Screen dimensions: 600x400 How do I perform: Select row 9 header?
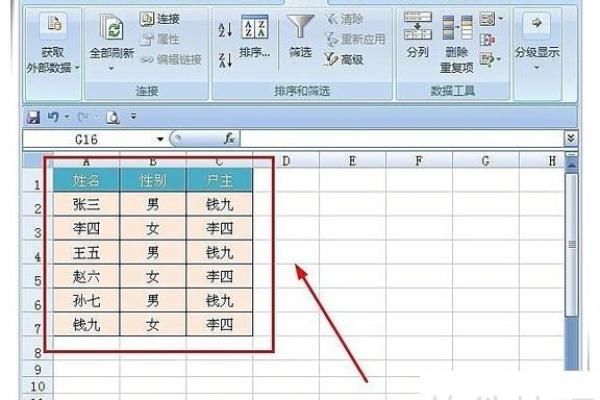[38, 369]
